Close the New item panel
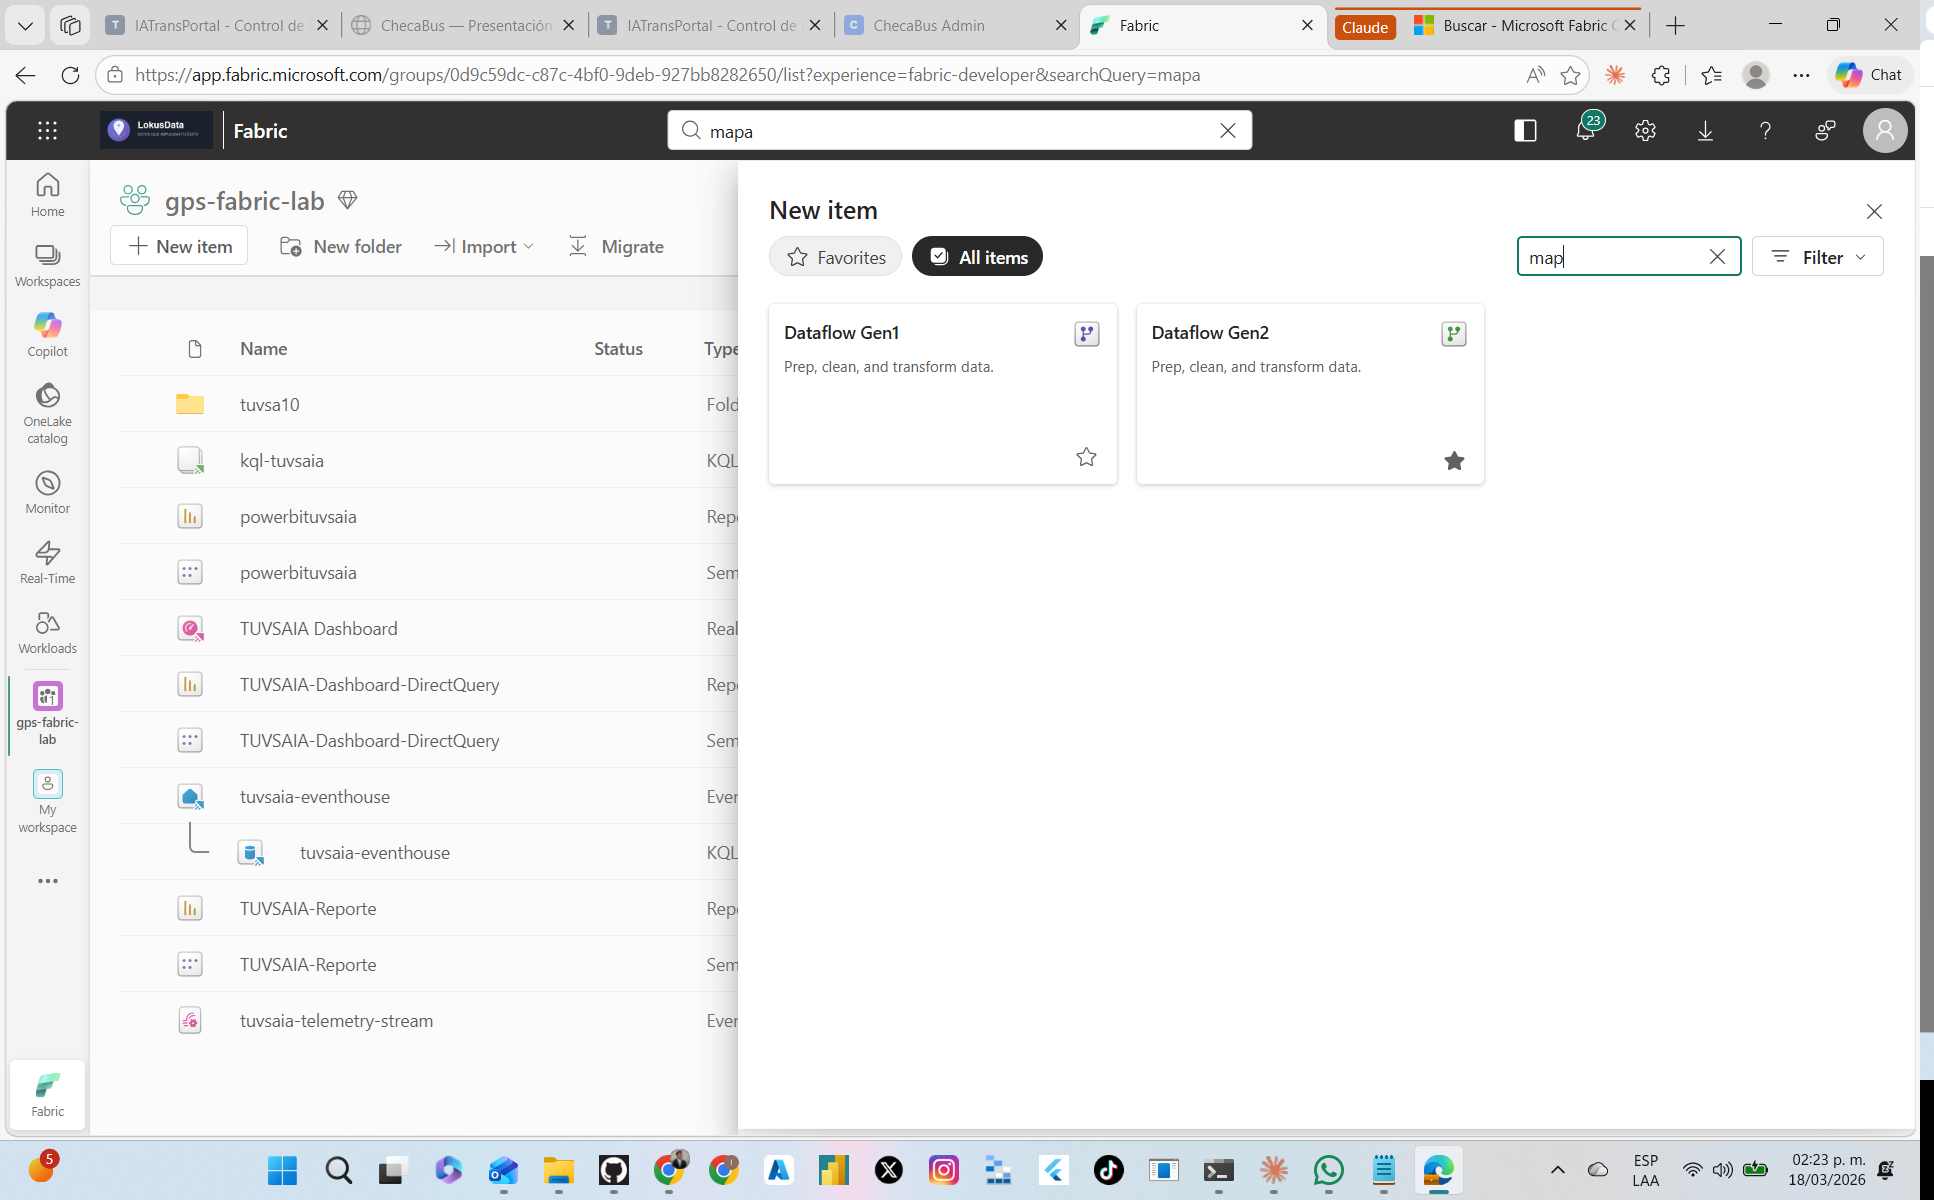This screenshot has height=1200, width=1934. (1874, 211)
